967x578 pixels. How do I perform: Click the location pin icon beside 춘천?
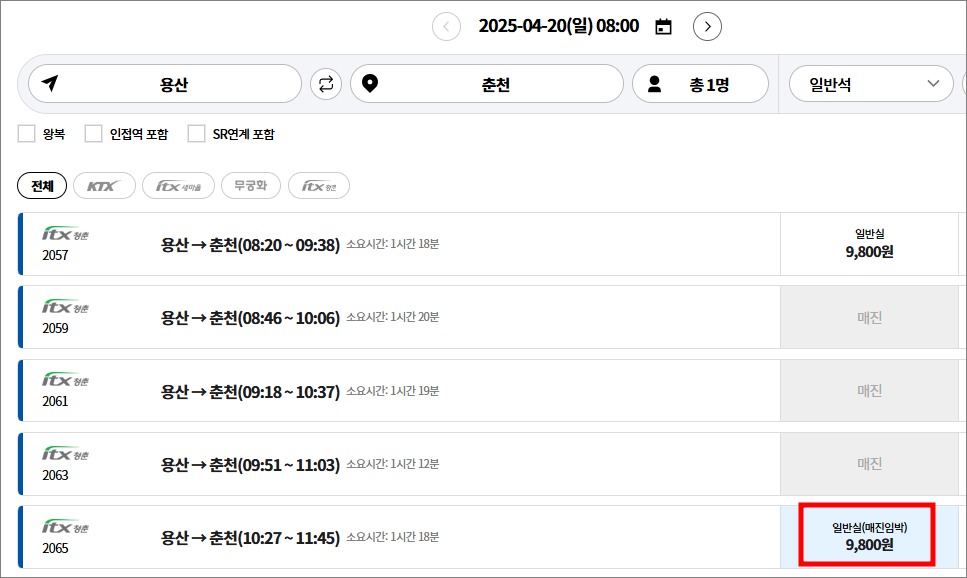(x=371, y=83)
